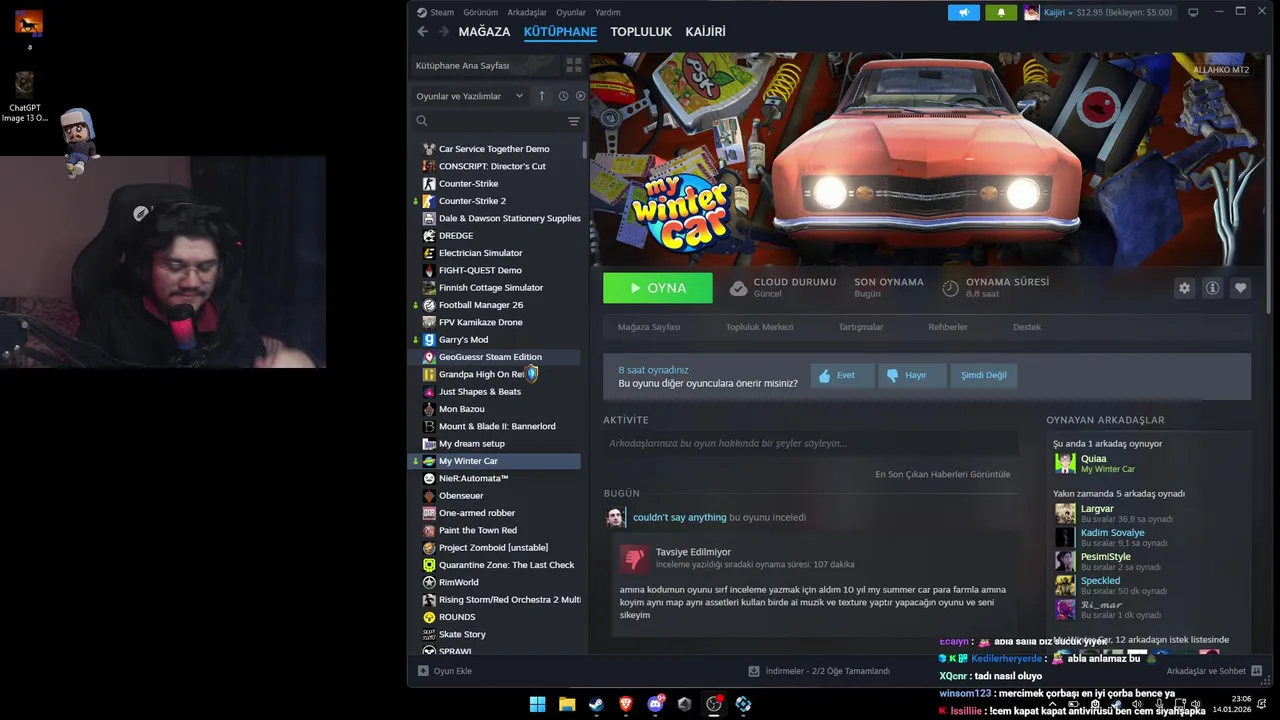The image size is (1280, 720).
Task: Open Discord from taskbar
Action: tap(655, 704)
